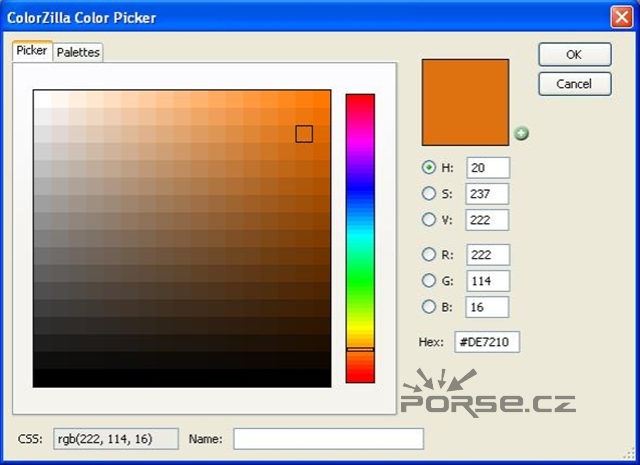Click the Cancel button

(x=575, y=84)
